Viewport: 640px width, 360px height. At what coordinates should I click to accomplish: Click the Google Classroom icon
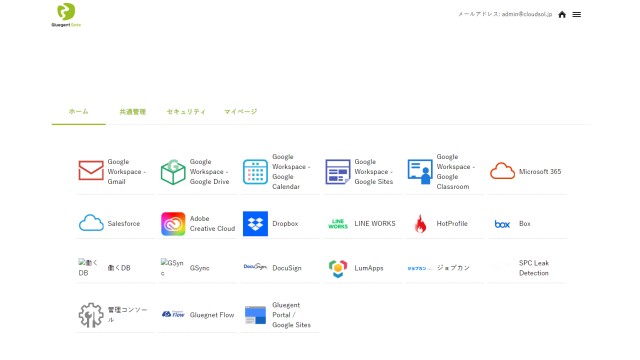420,172
